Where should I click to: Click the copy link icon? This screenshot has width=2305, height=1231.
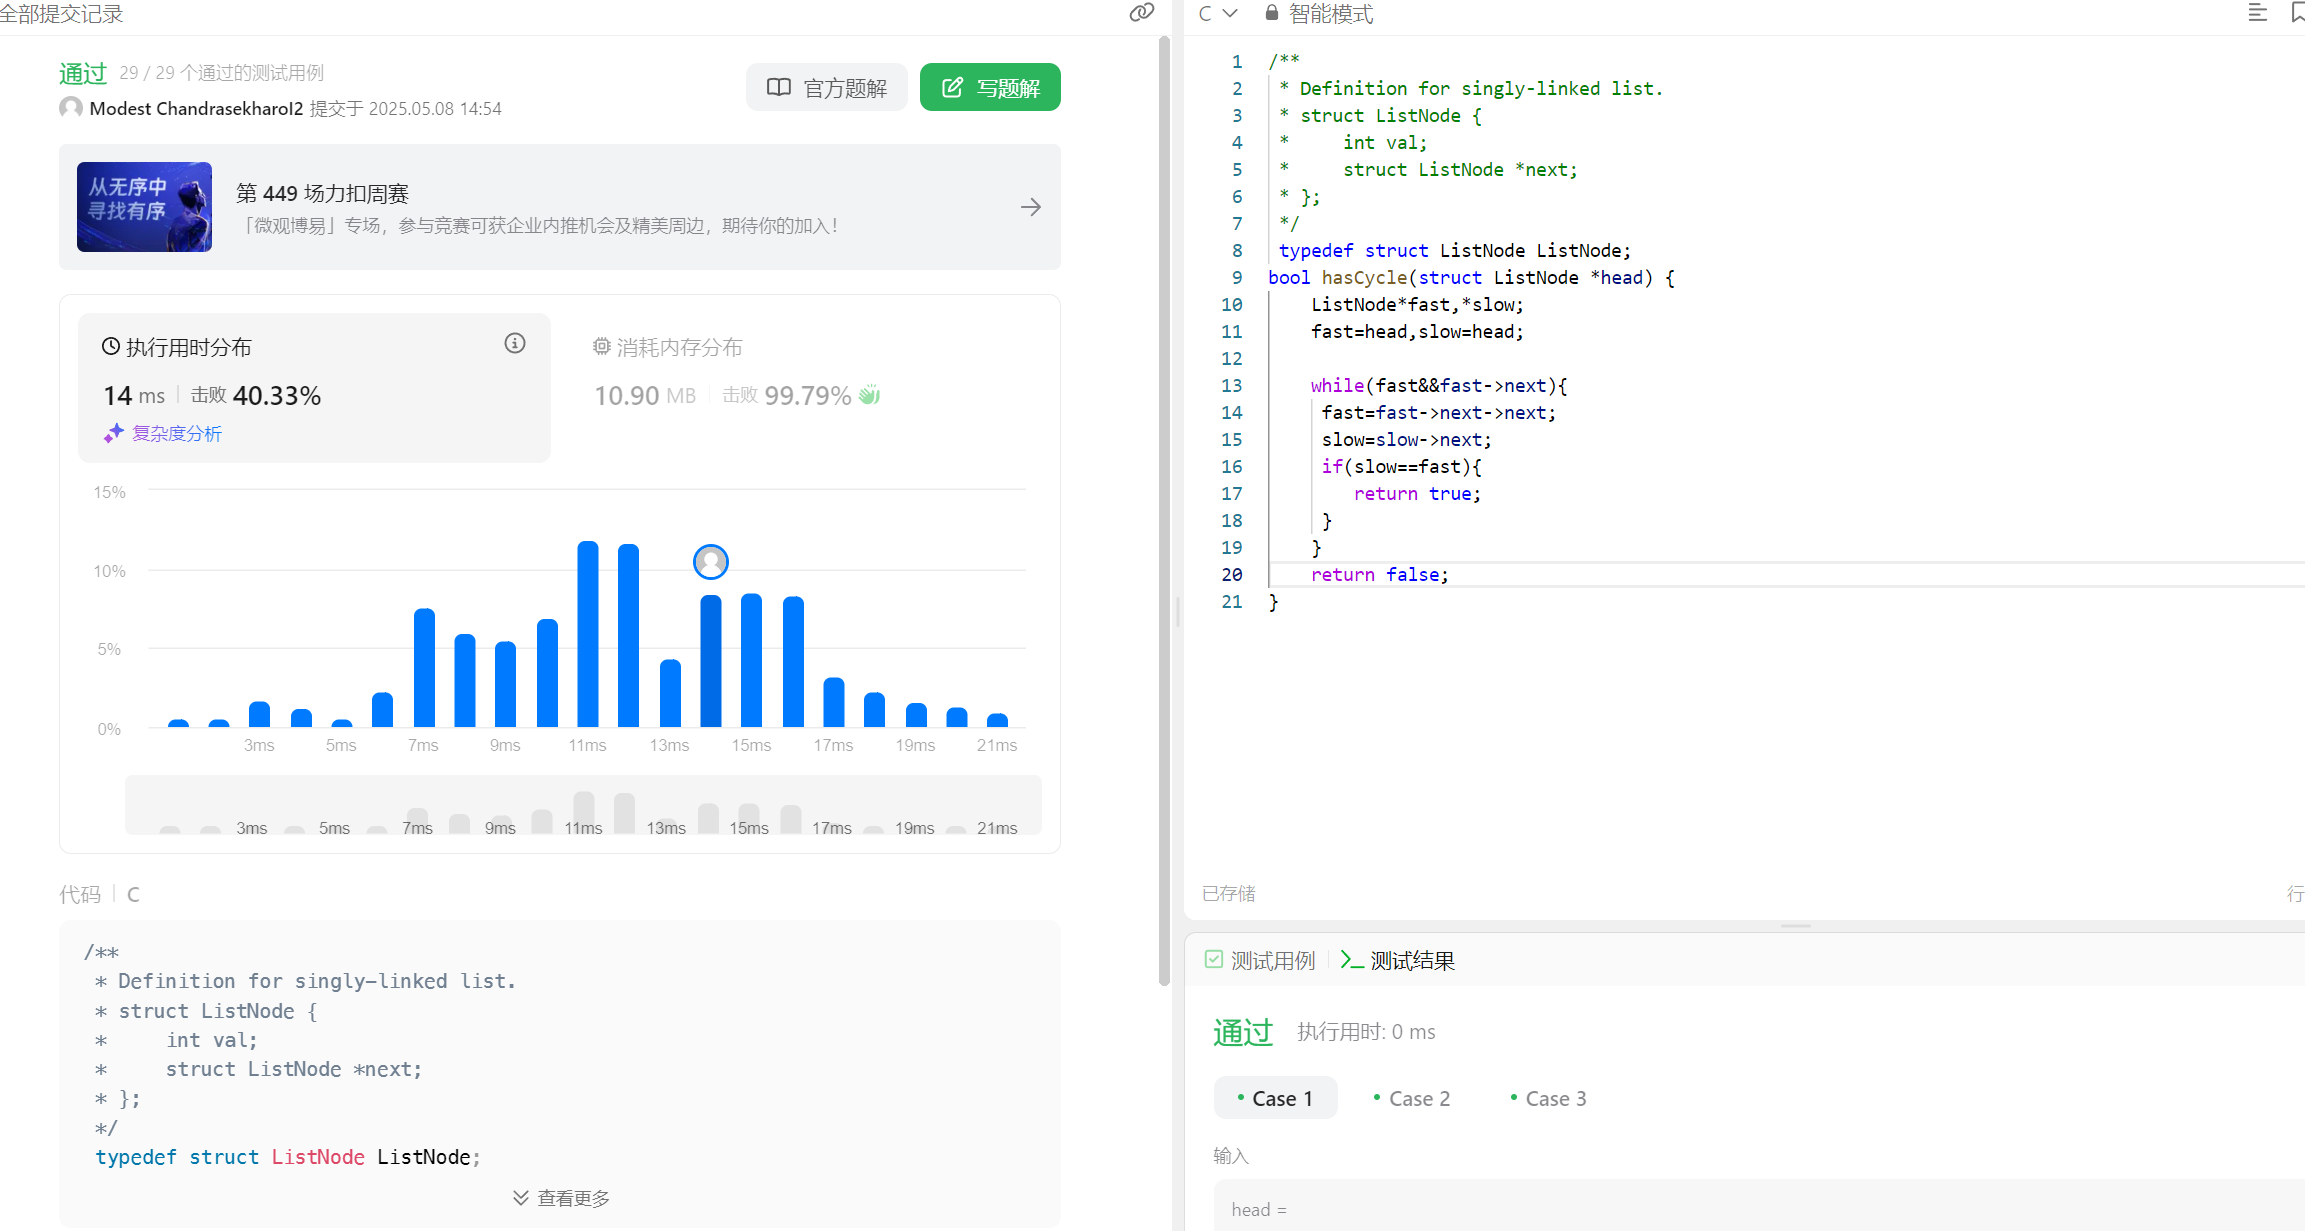point(1141,12)
